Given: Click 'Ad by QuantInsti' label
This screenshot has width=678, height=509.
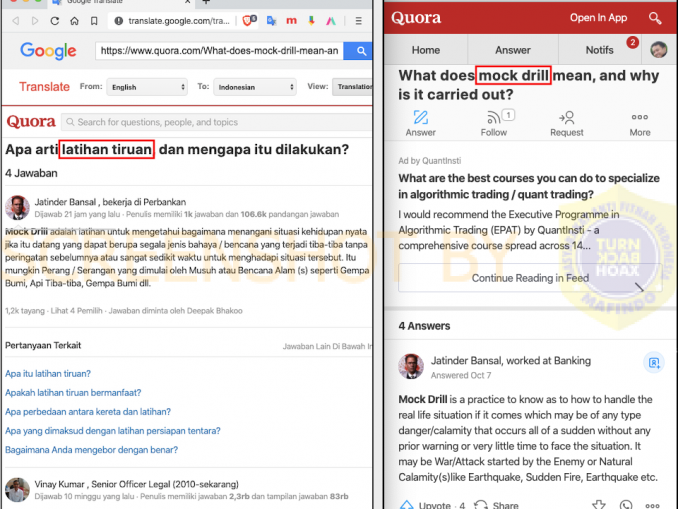Looking at the screenshot, I should pyautogui.click(x=429, y=161).
